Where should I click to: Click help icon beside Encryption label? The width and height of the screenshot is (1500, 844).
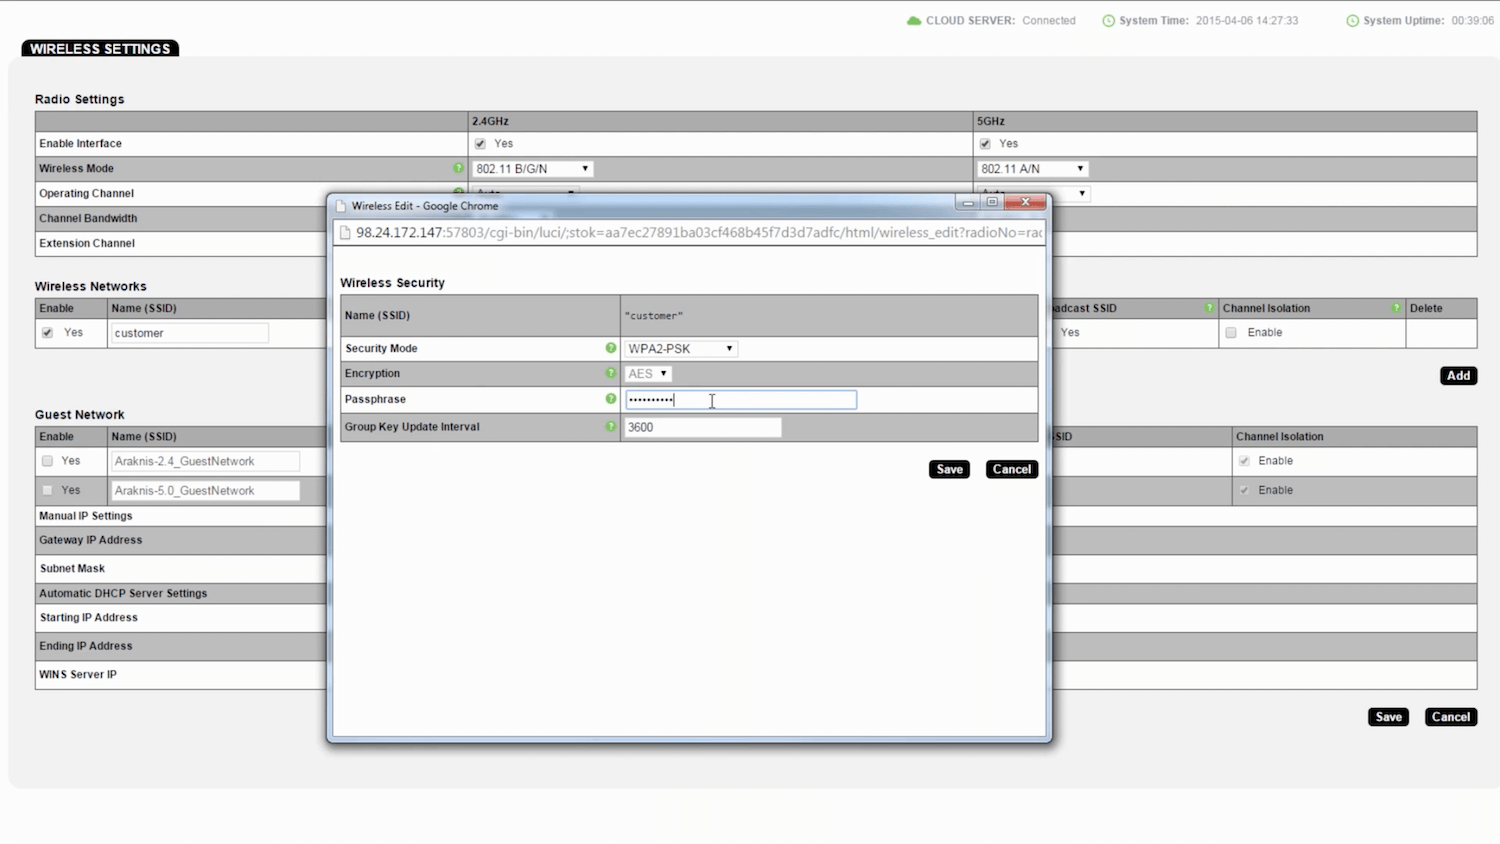610,373
